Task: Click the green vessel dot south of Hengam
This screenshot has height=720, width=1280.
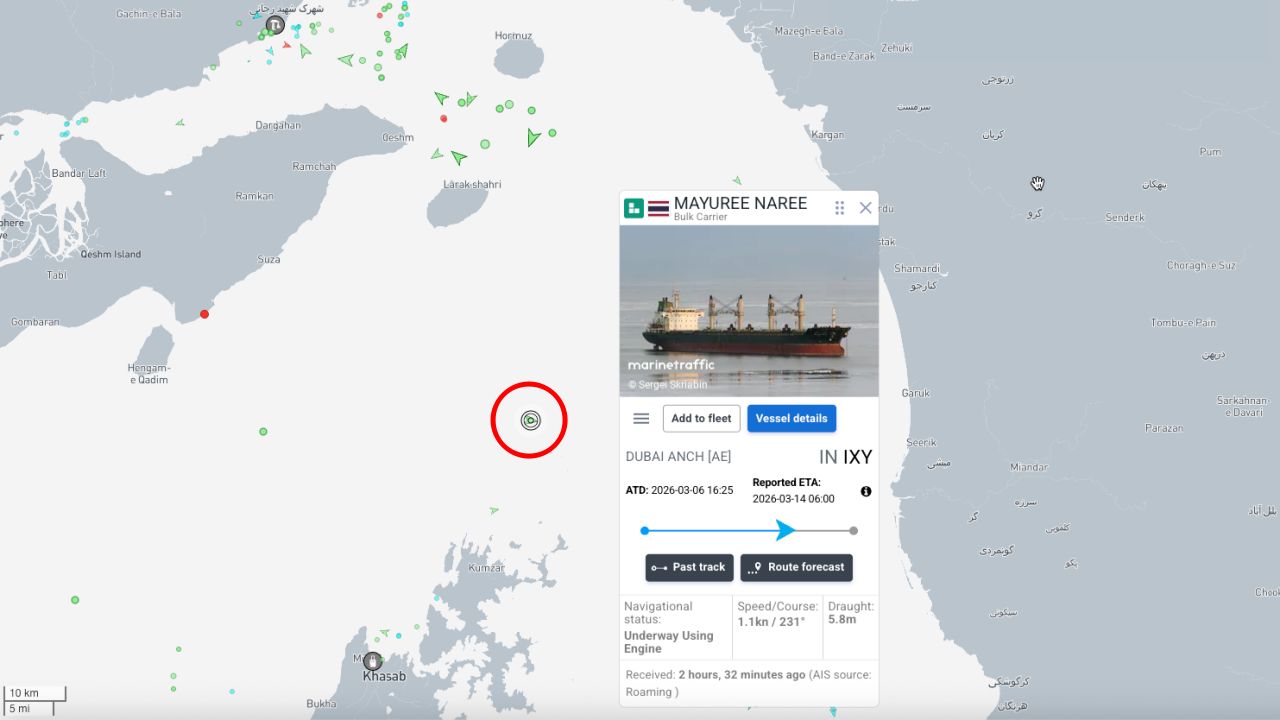Action: tap(263, 431)
